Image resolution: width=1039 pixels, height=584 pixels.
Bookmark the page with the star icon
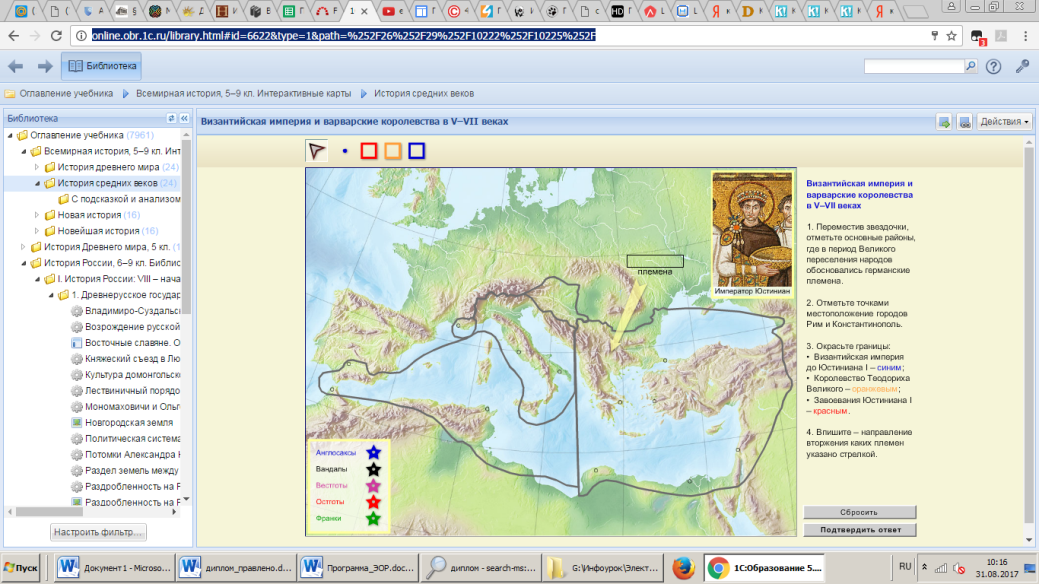(x=952, y=36)
